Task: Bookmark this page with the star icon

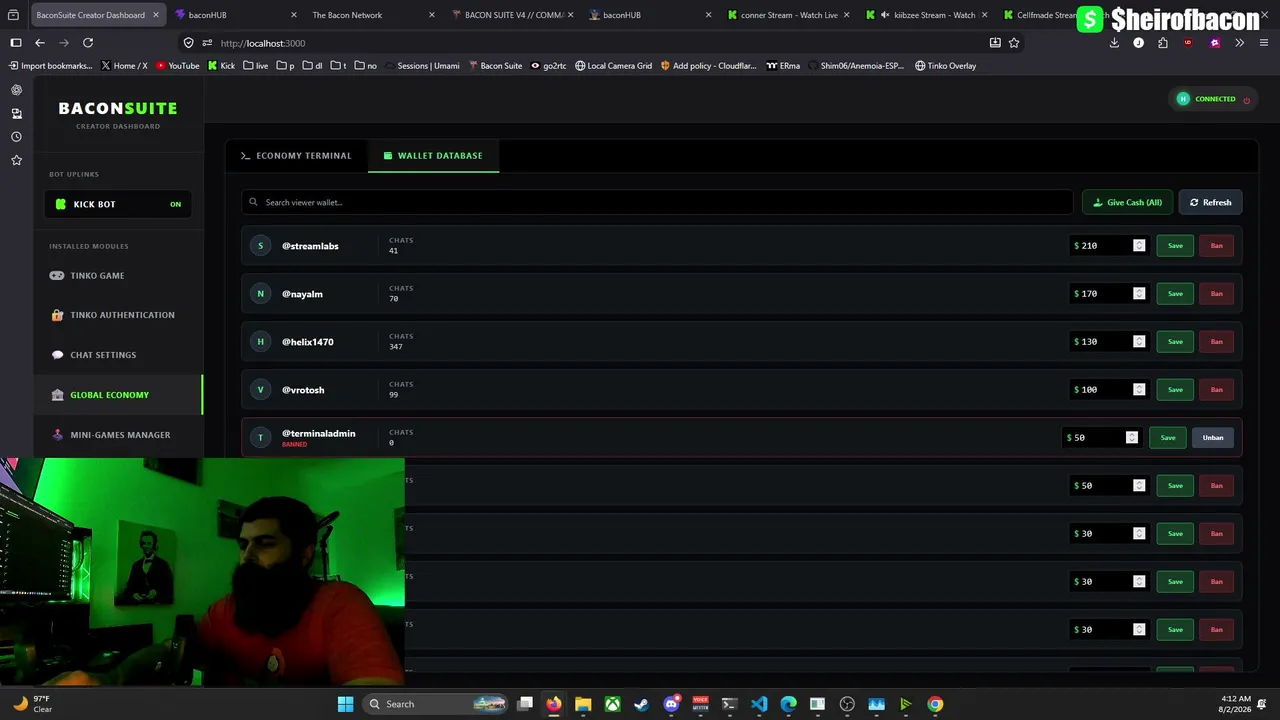Action: pos(1014,43)
